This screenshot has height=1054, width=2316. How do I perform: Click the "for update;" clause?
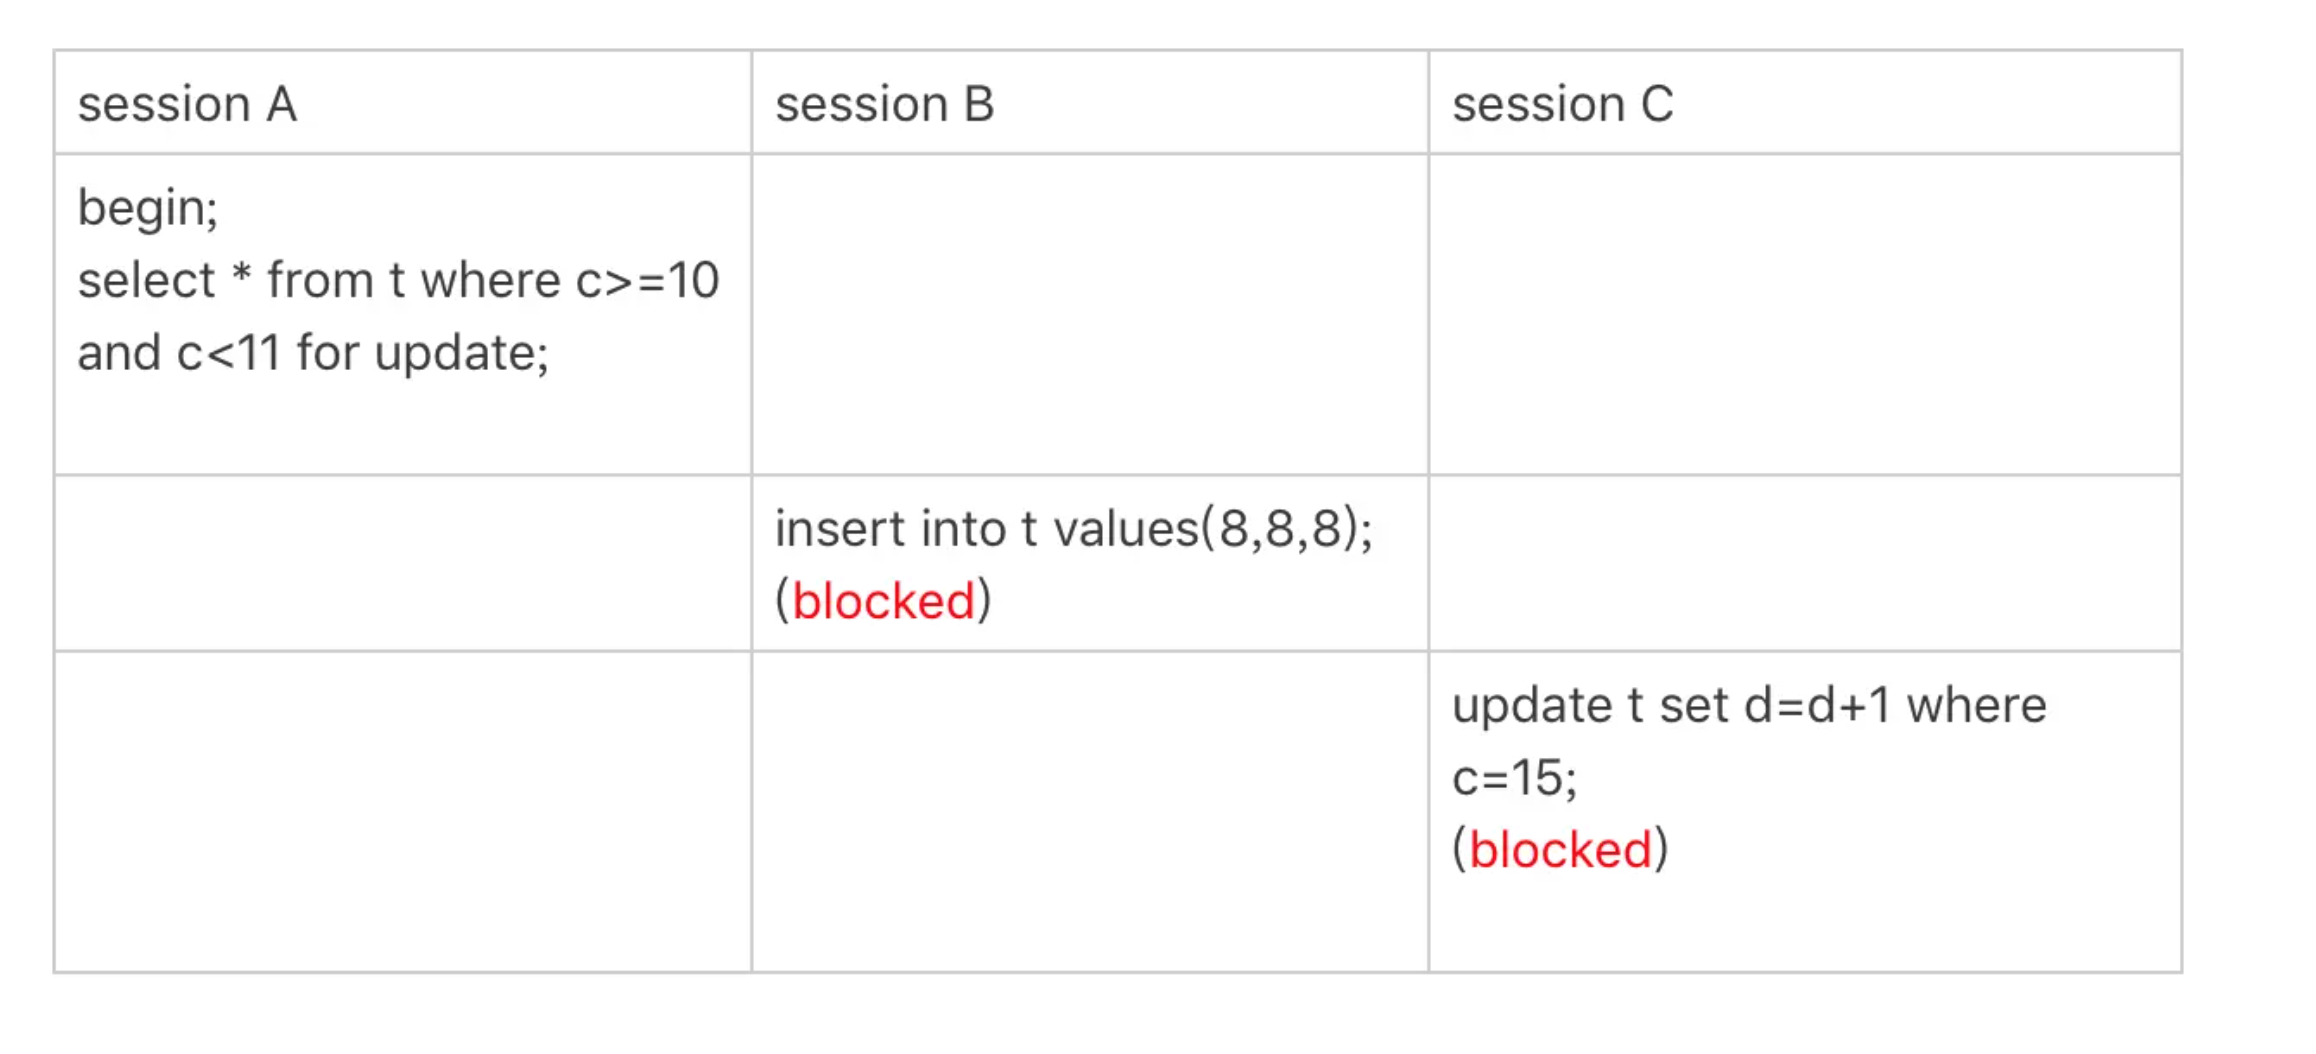point(422,354)
